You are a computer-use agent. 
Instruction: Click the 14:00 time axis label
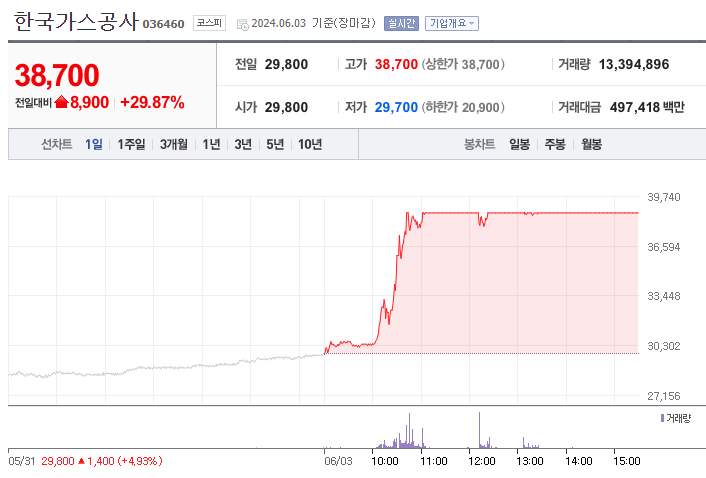579,461
